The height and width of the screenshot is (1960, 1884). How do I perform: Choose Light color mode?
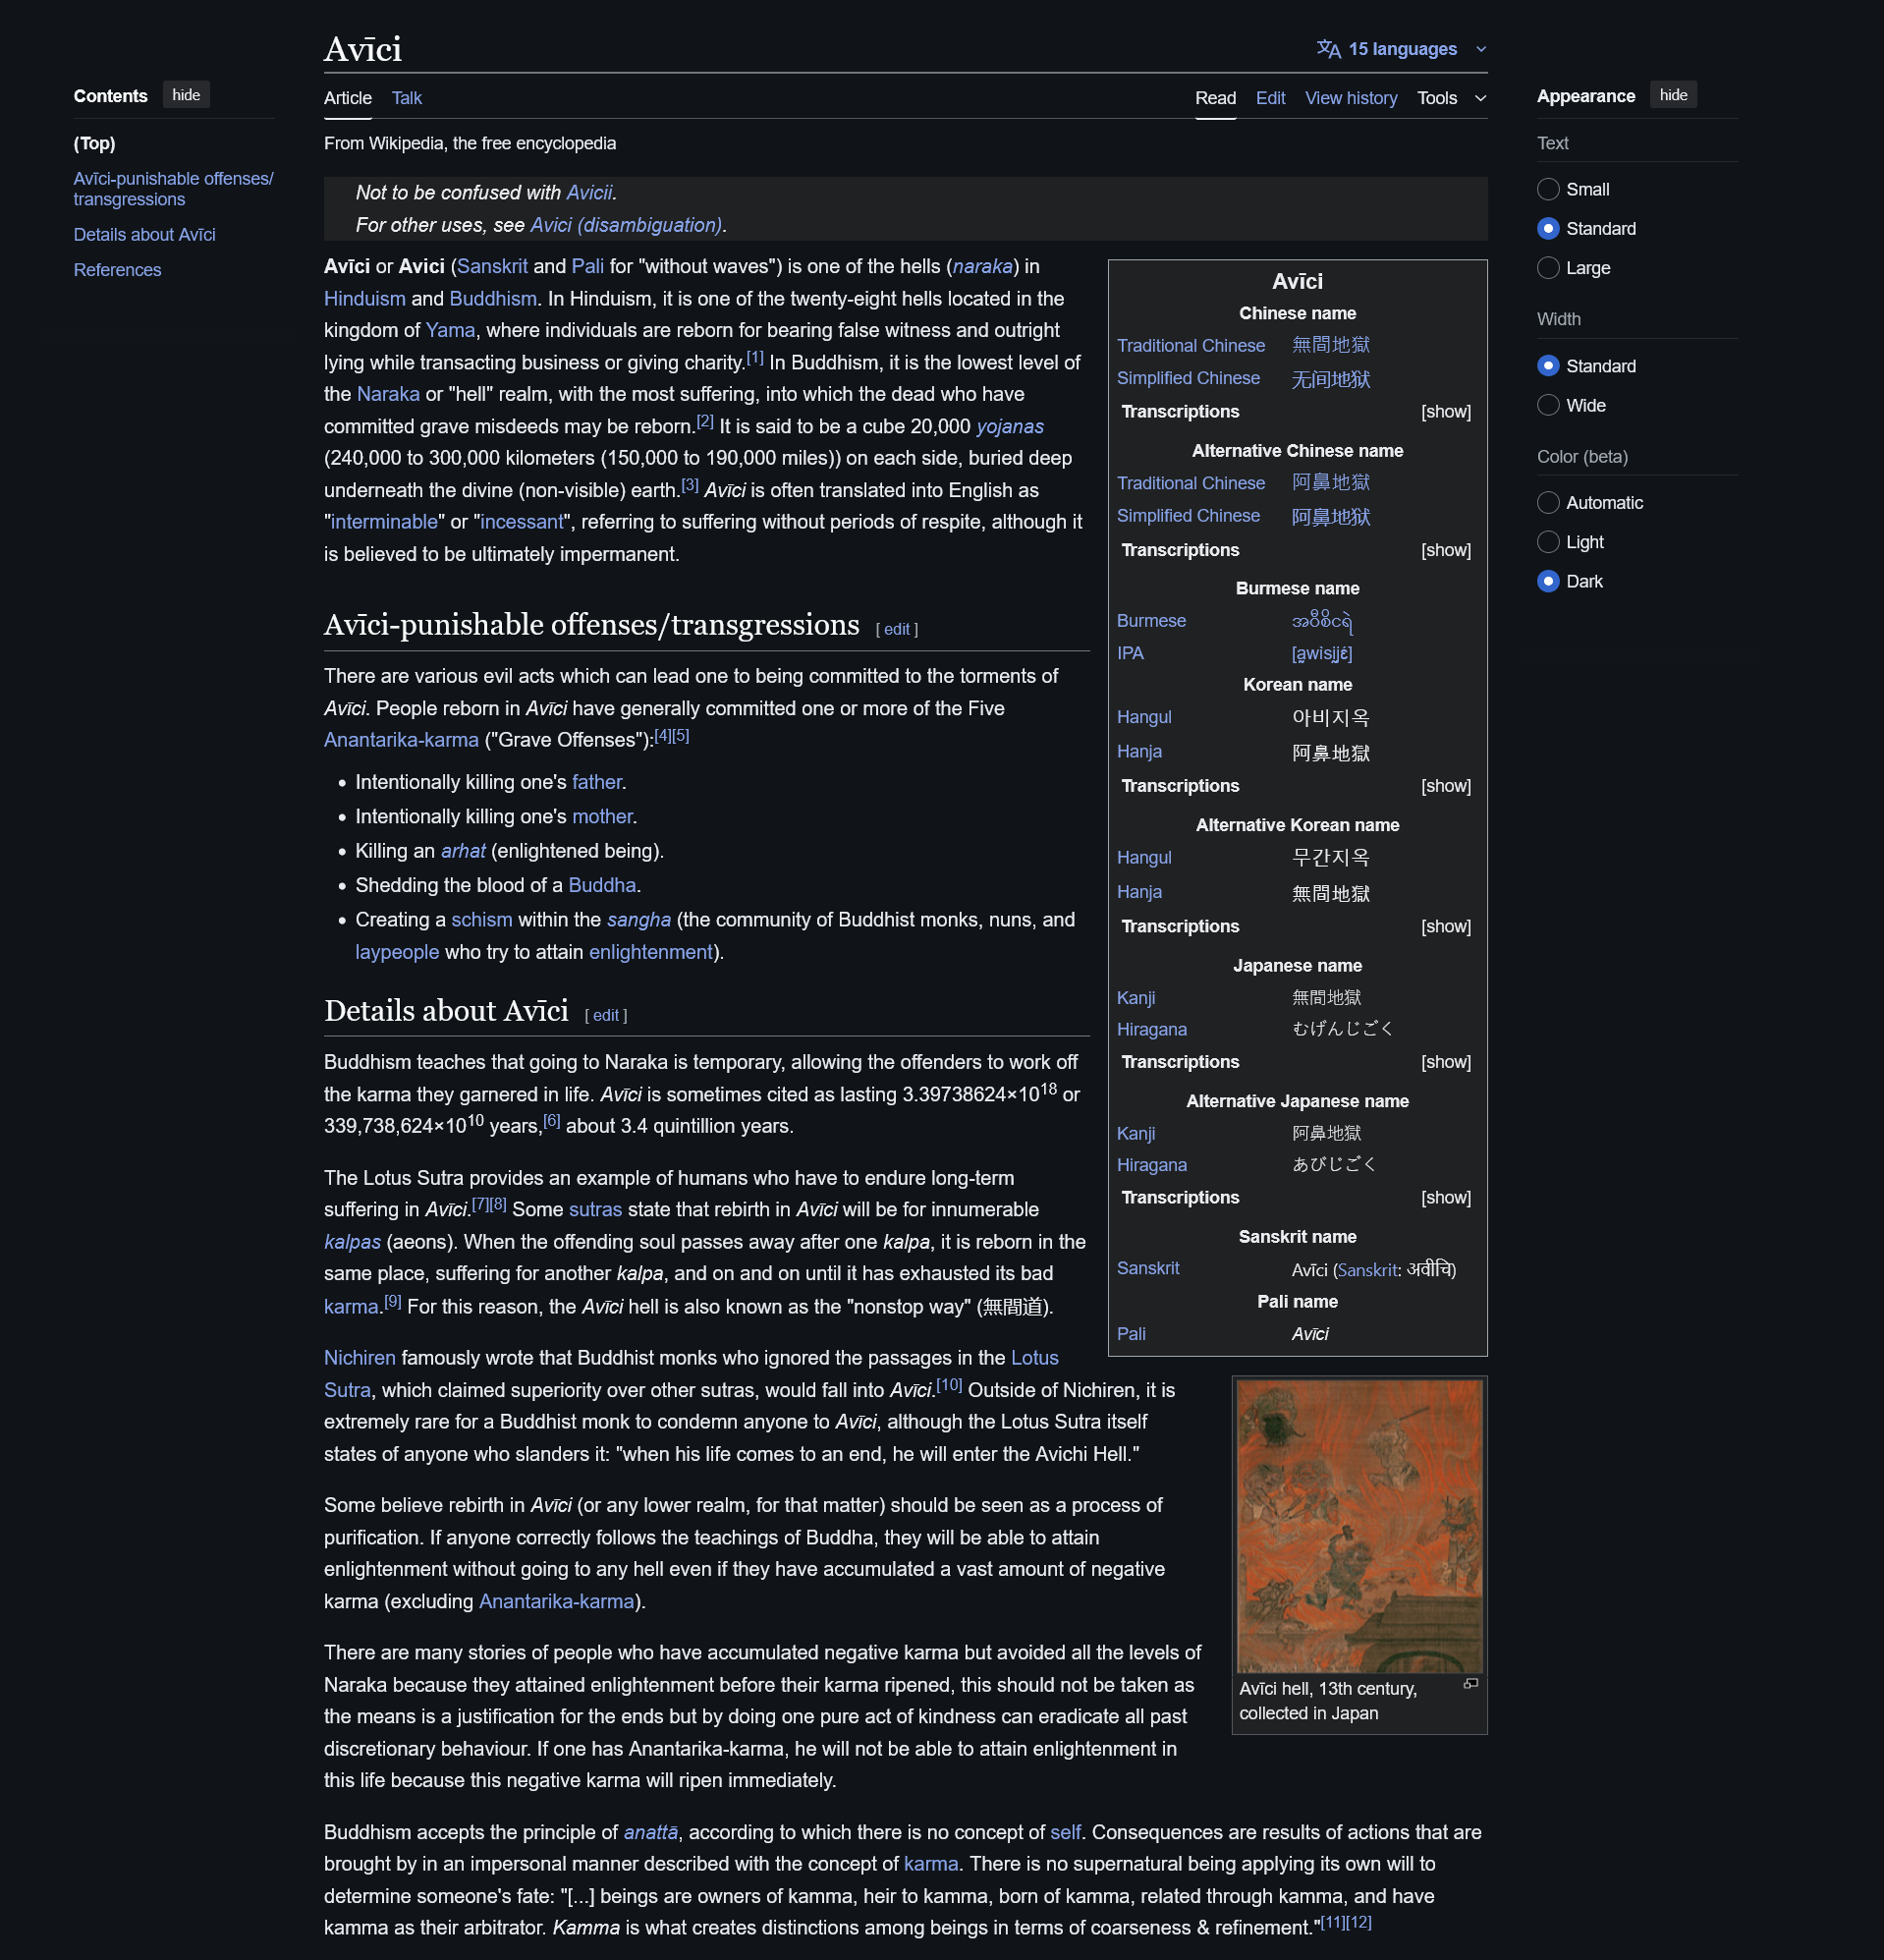tap(1548, 542)
